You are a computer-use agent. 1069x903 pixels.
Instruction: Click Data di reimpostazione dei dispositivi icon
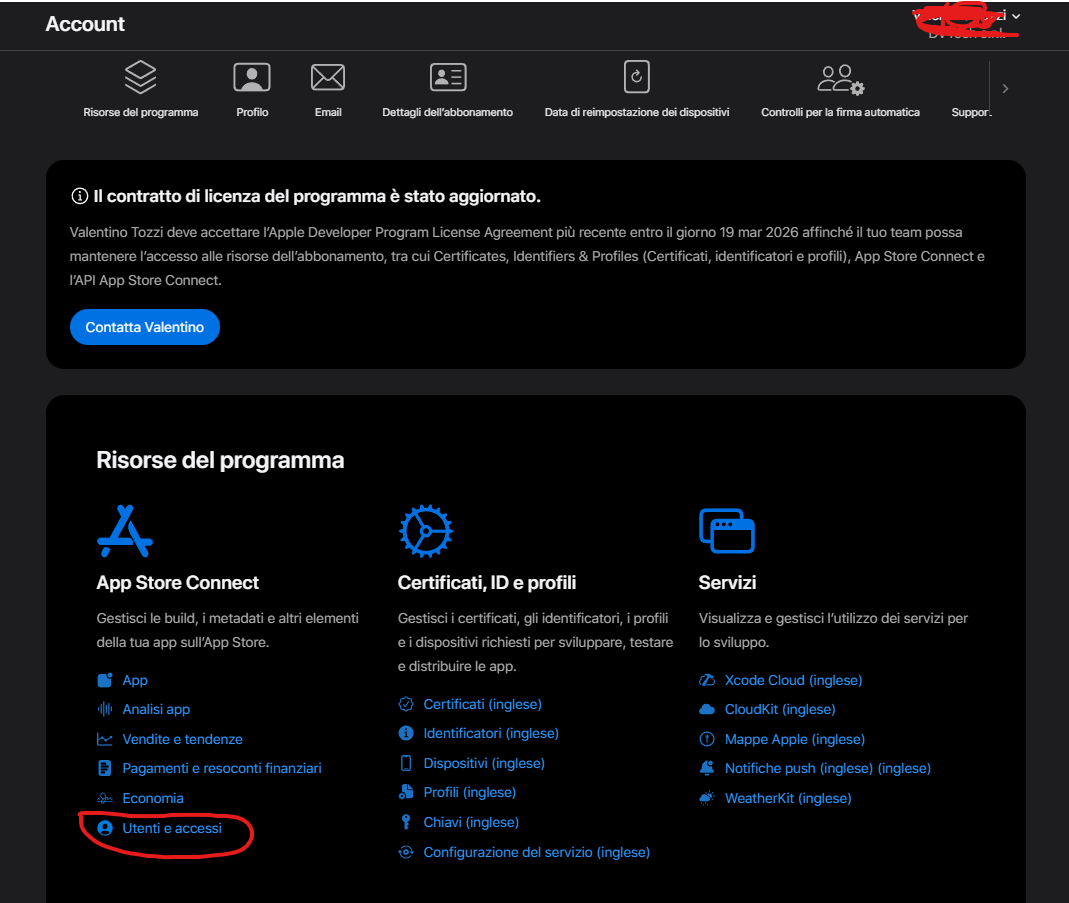click(637, 76)
